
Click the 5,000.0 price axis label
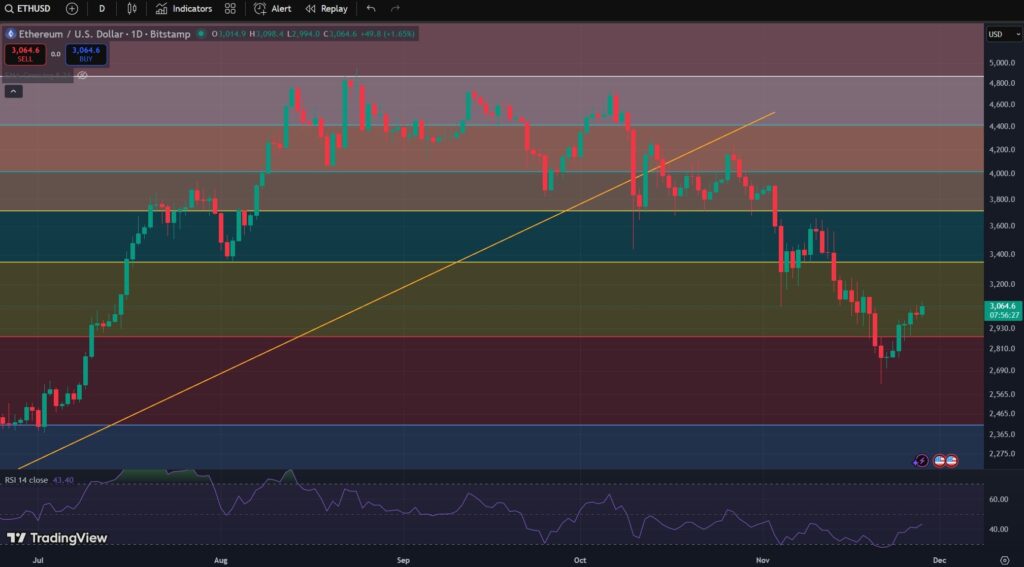point(1002,63)
